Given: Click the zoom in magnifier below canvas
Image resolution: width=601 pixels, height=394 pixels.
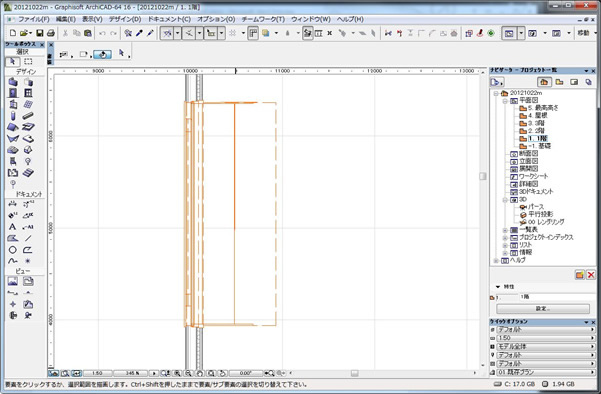Looking at the screenshot, I should pyautogui.click(x=177, y=373).
